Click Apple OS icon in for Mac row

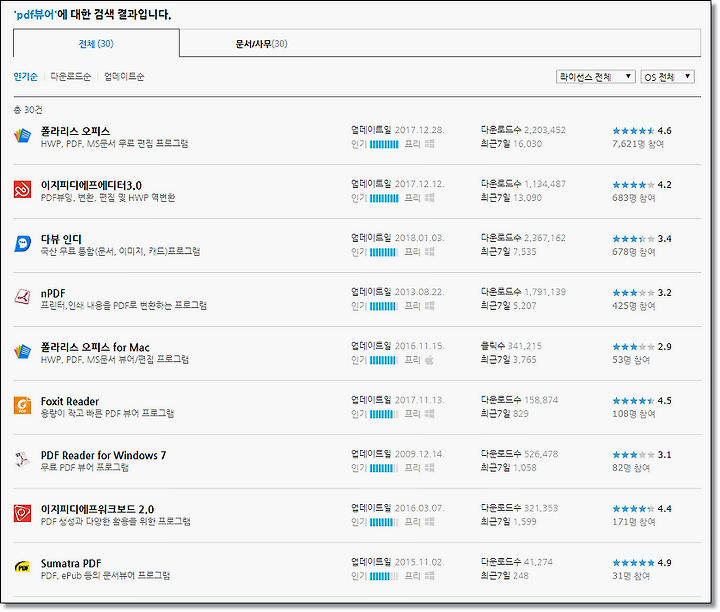pyautogui.click(x=429, y=360)
